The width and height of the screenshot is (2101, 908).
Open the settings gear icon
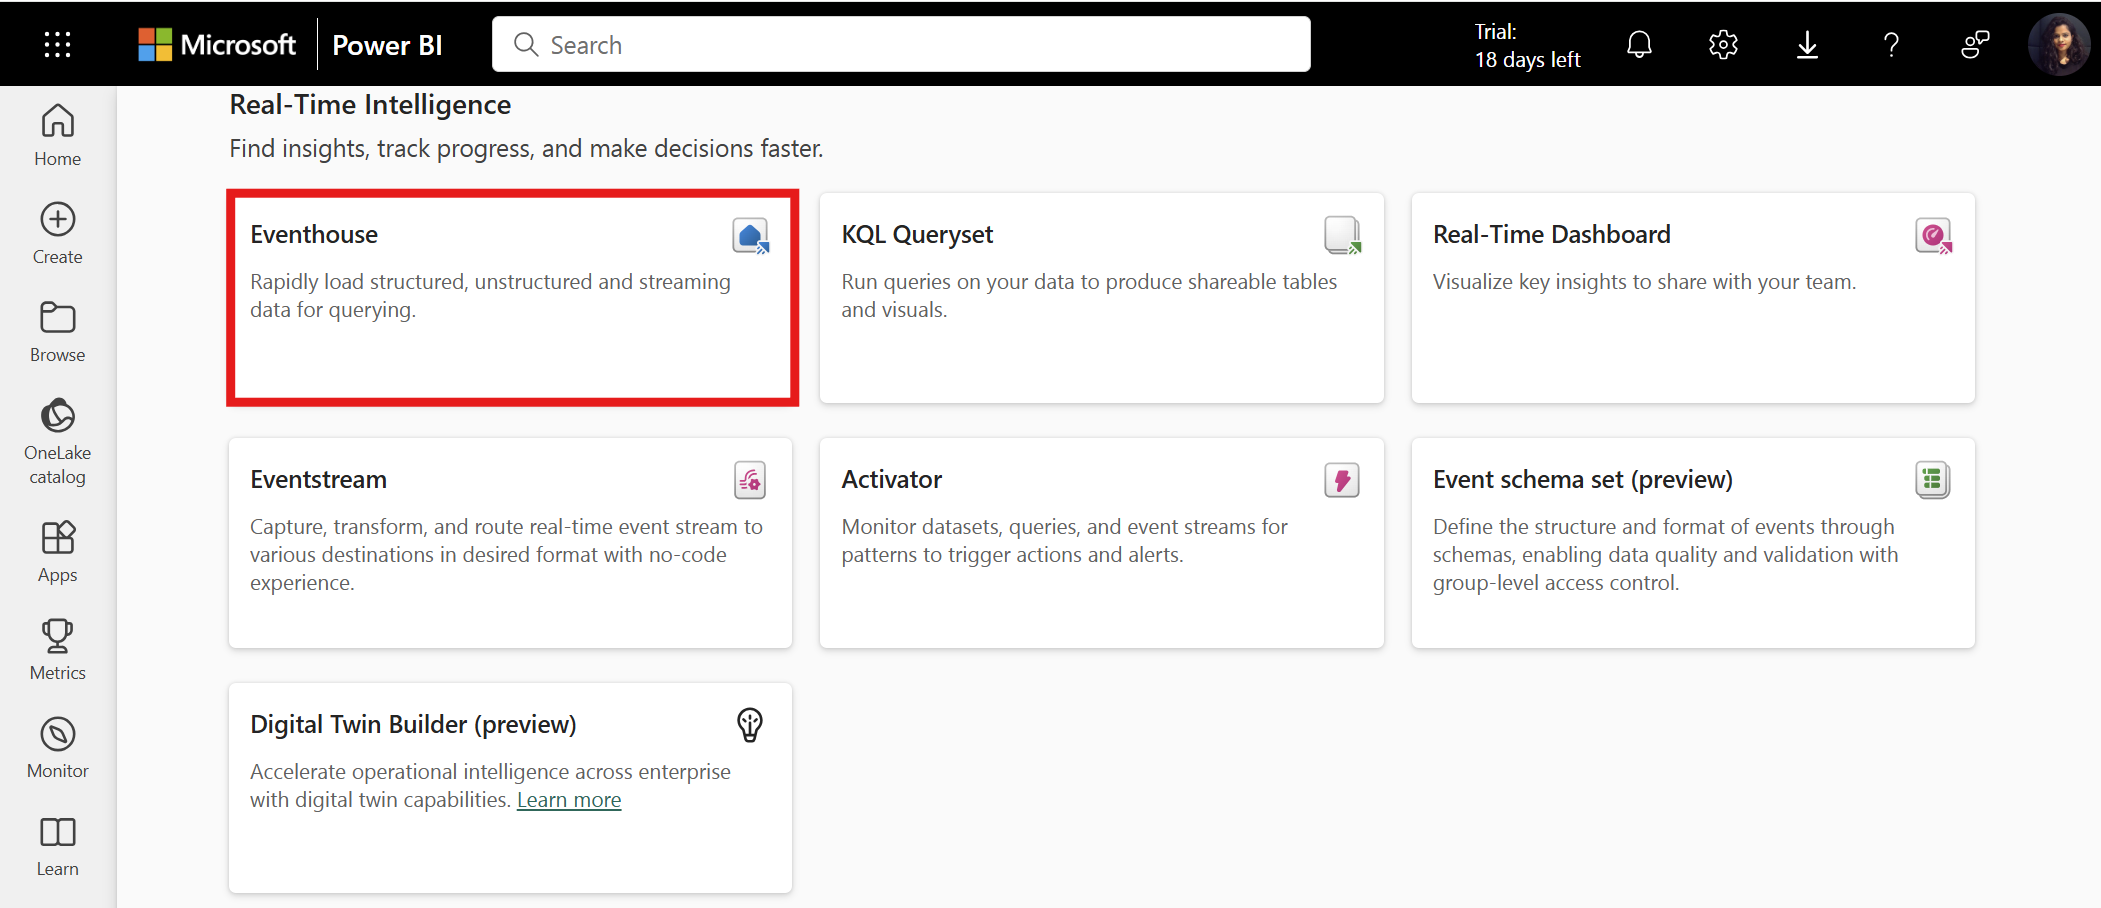coord(1723,44)
